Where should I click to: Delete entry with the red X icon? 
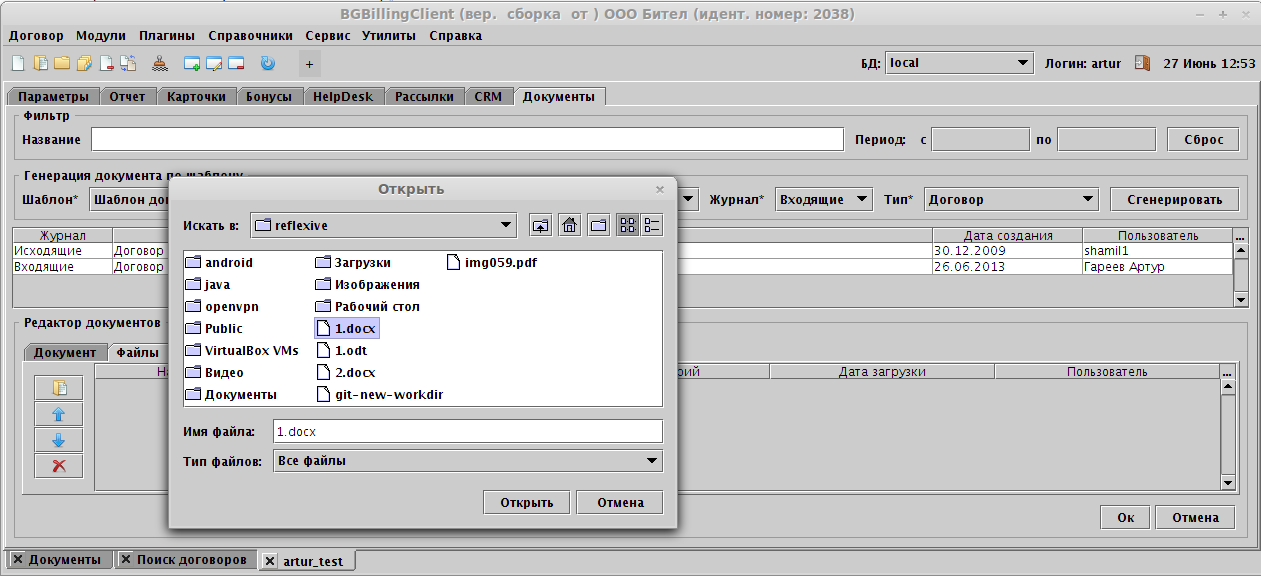pyautogui.click(x=58, y=465)
